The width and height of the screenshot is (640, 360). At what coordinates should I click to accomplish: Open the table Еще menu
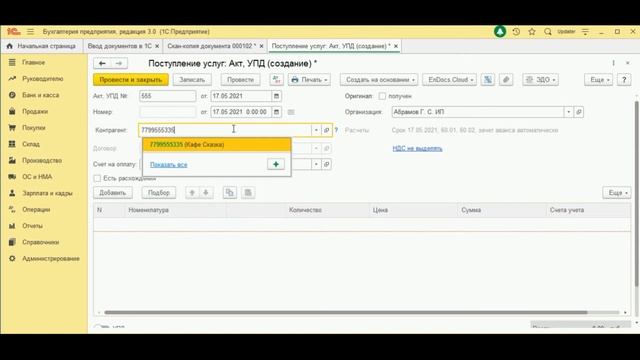point(617,193)
